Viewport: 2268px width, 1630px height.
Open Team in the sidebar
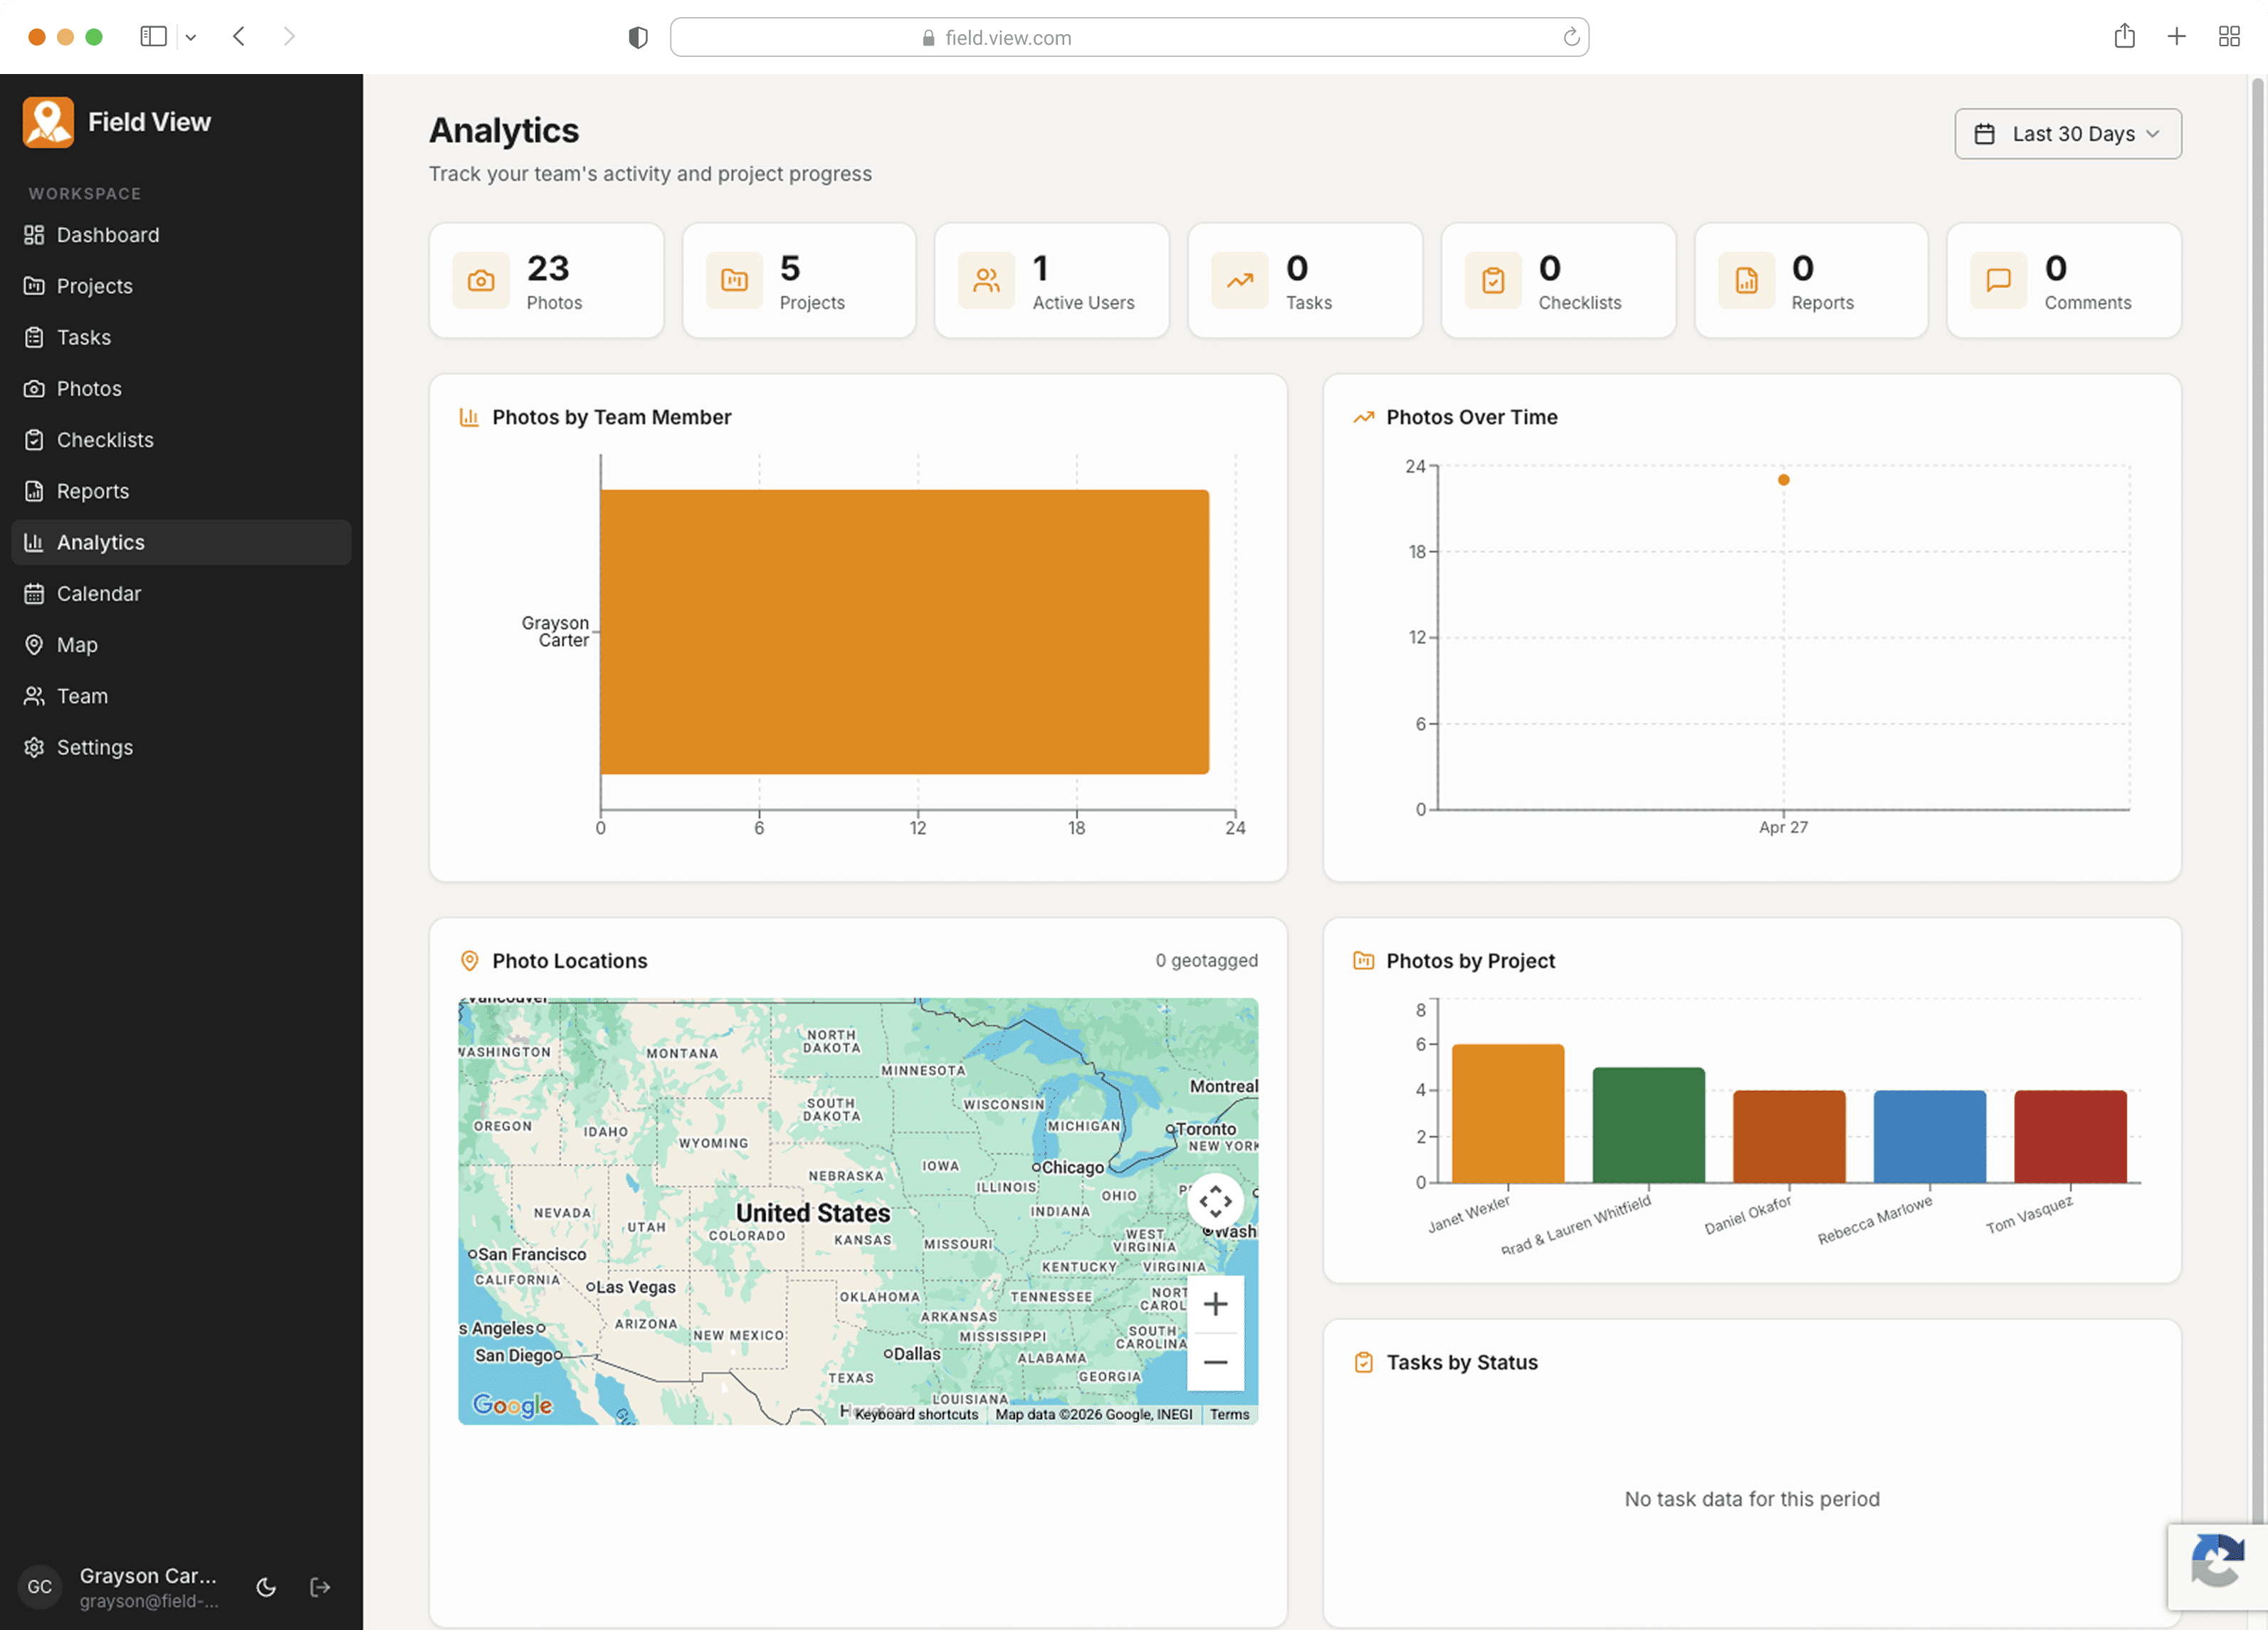point(181,696)
